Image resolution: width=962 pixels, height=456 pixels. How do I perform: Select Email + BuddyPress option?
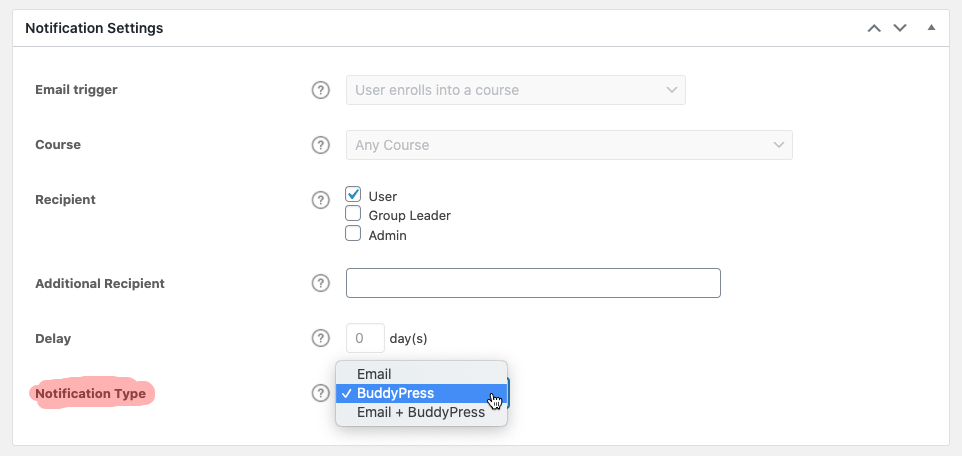click(421, 412)
